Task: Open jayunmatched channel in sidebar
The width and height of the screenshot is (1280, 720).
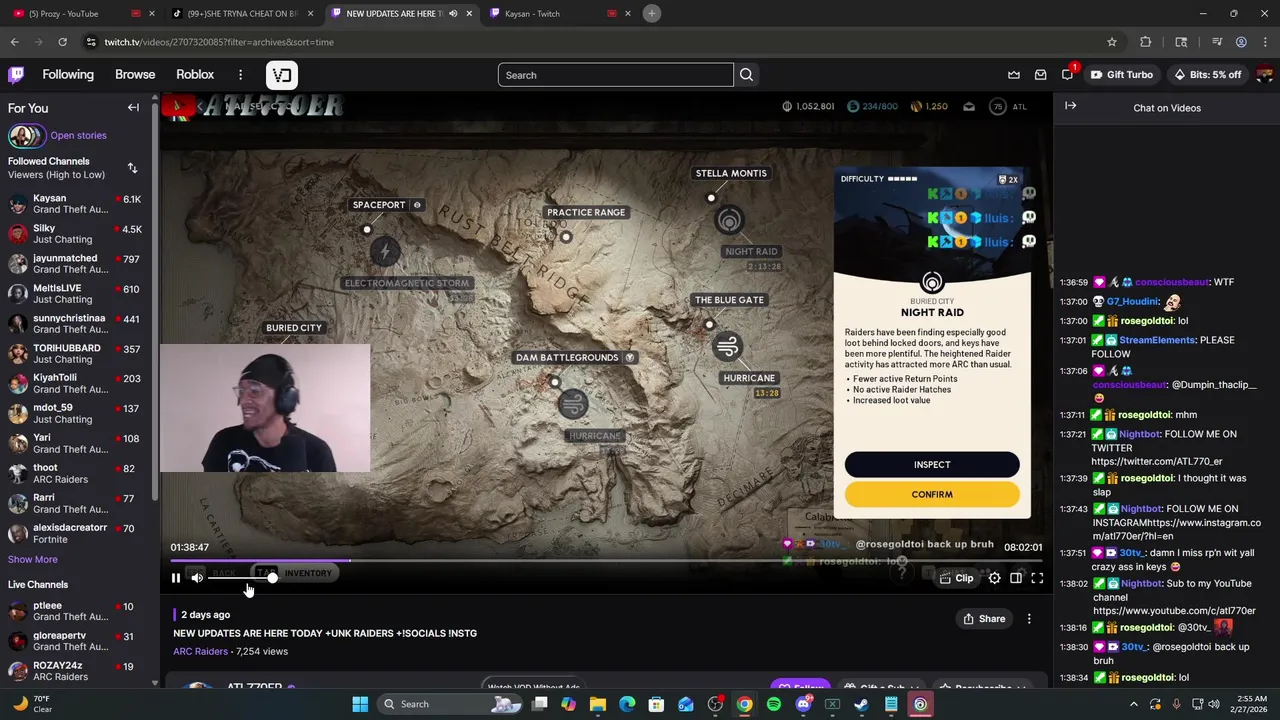Action: 76,264
